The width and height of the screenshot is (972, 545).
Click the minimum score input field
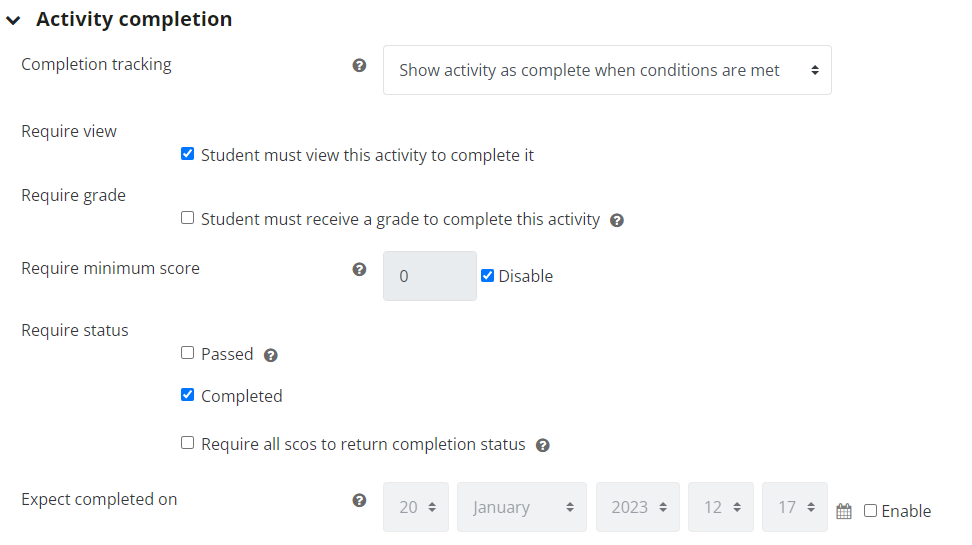click(x=430, y=276)
